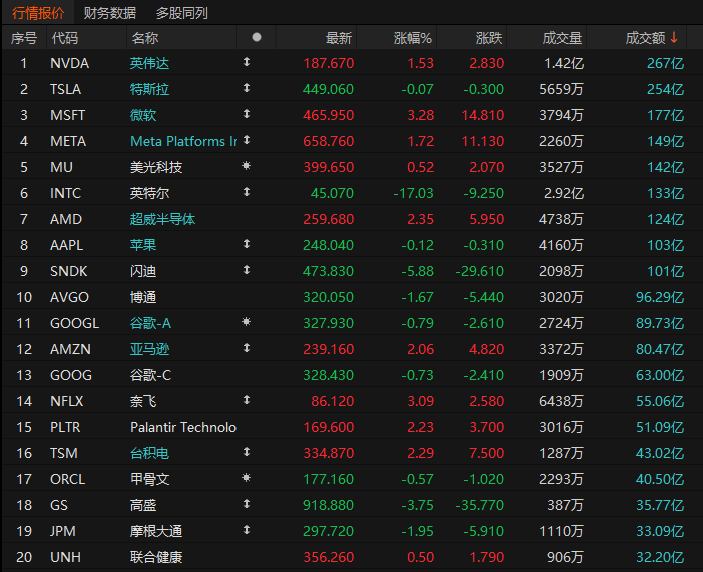Open the 谷歌-A stock link
The height and width of the screenshot is (572, 703).
[x=150, y=323]
